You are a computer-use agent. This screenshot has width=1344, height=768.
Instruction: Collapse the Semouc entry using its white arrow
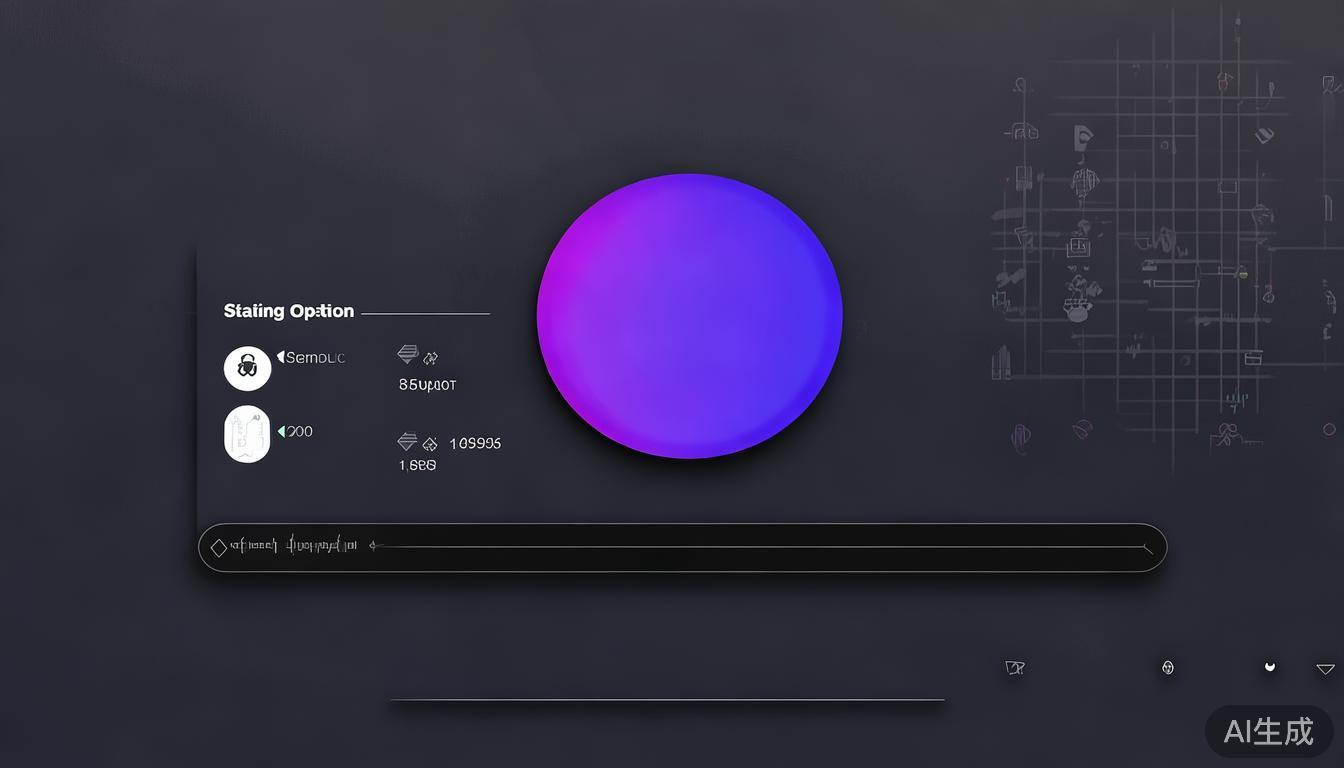[280, 357]
